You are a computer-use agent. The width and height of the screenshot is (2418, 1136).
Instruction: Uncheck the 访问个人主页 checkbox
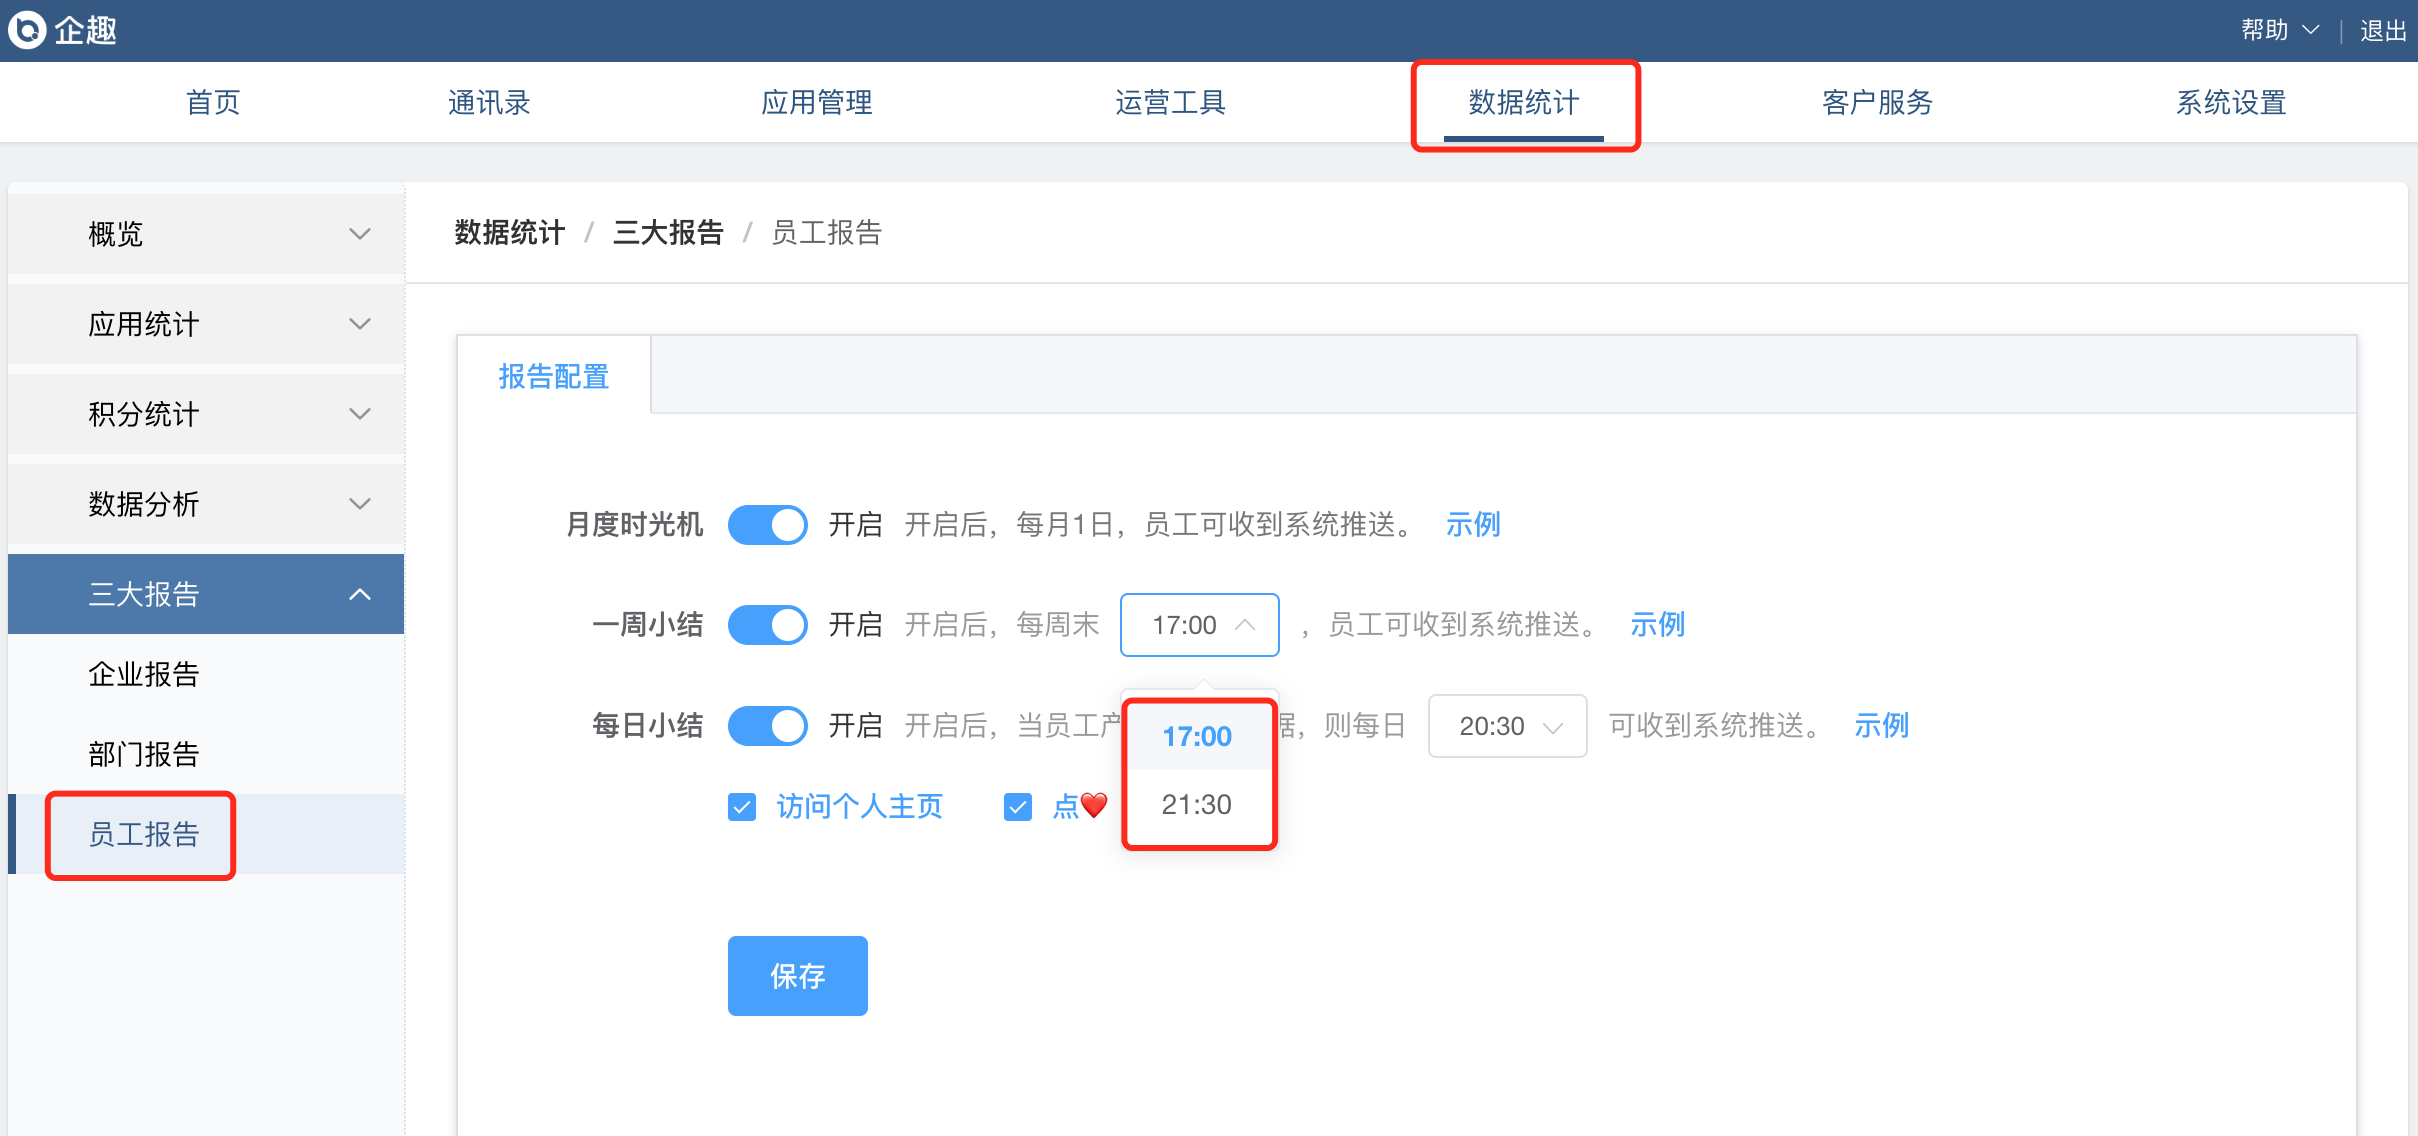coord(742,807)
